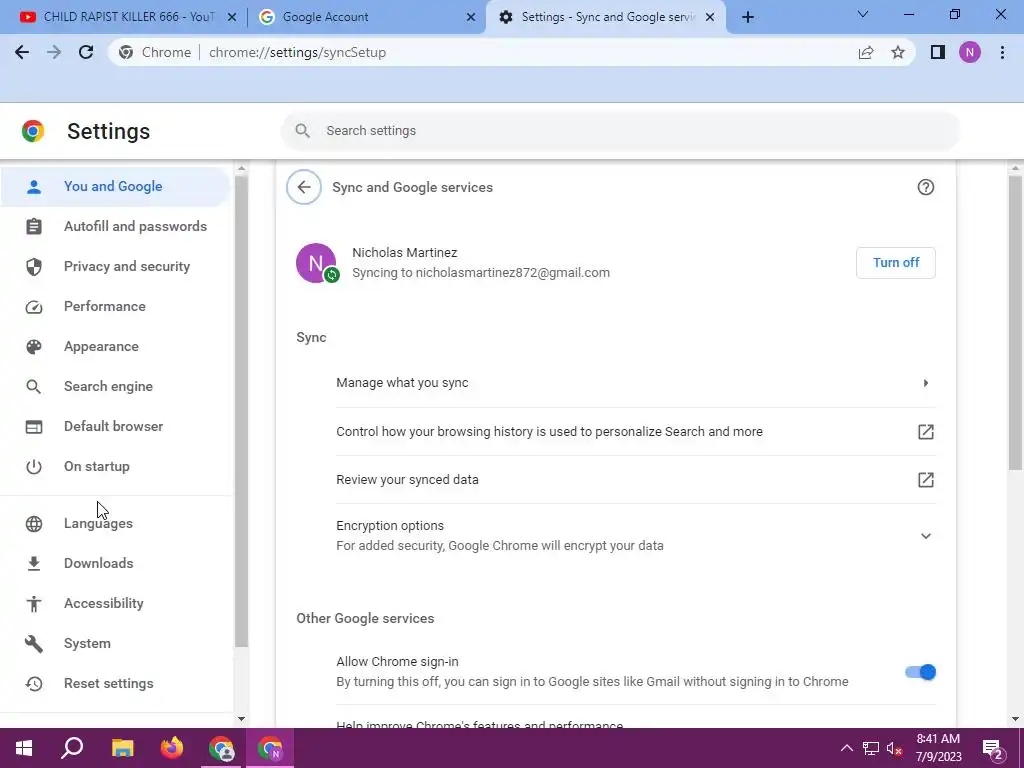Click the sidebar scrollbar down arrow
The image size is (1024, 768).
[x=241, y=719]
